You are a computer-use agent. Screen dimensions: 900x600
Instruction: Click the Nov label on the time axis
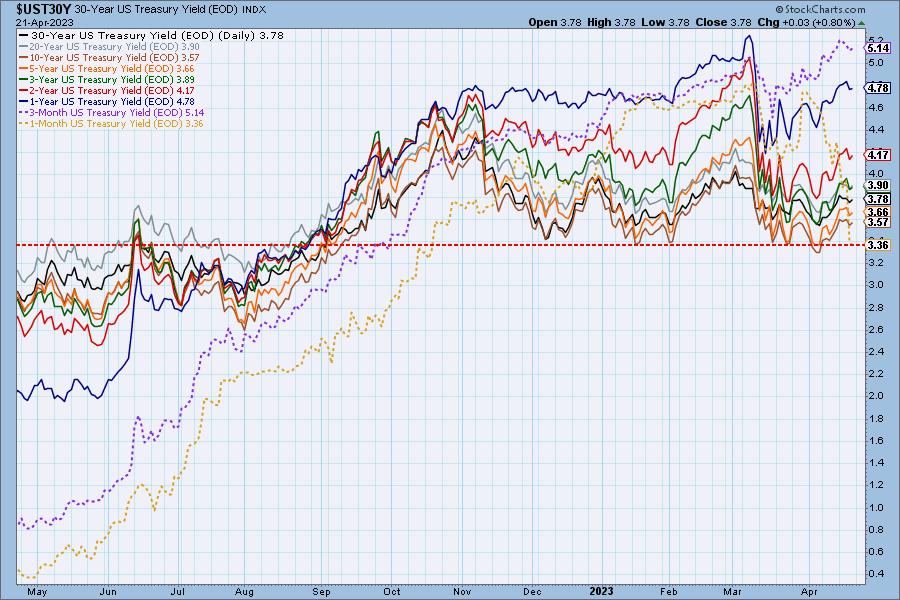point(461,592)
